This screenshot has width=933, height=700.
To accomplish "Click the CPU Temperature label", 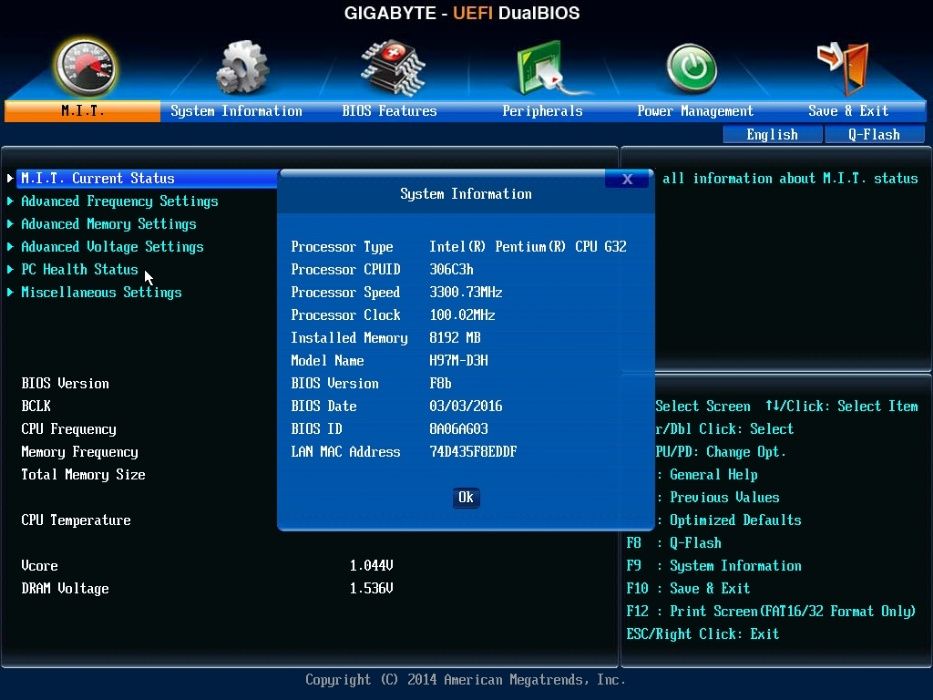I will point(76,520).
